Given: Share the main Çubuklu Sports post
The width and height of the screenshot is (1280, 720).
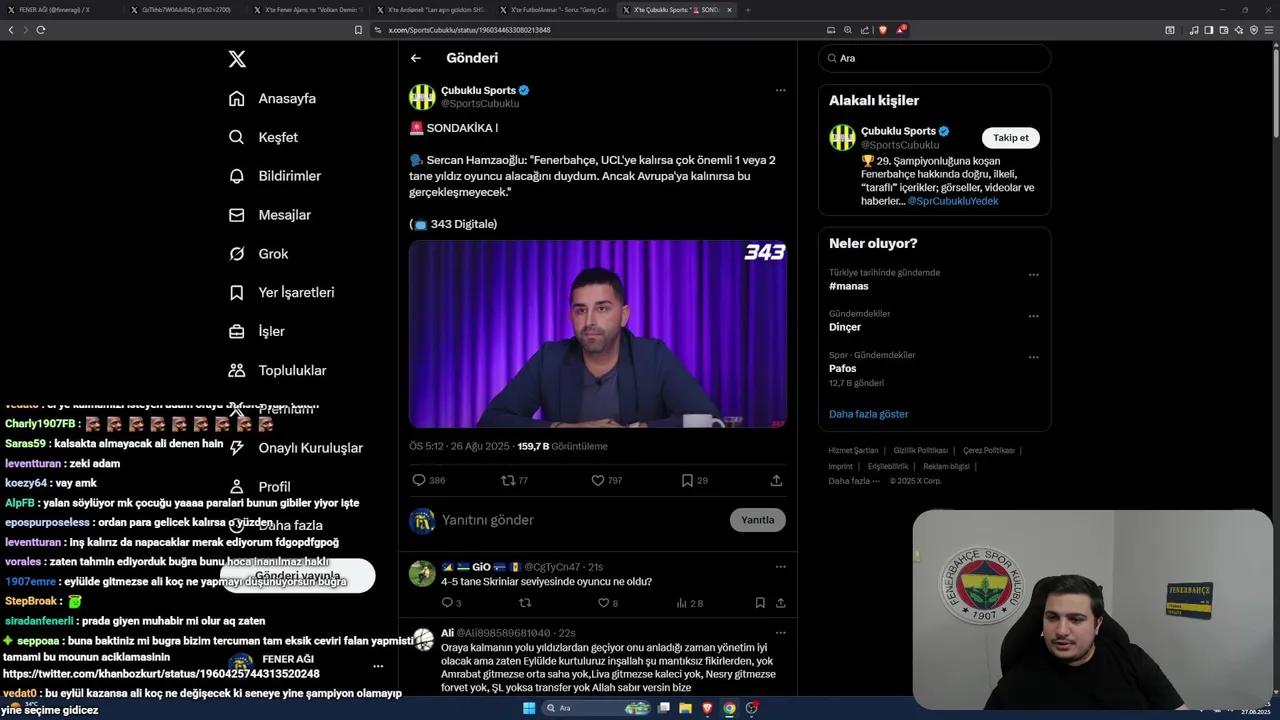Looking at the screenshot, I should click(776, 481).
